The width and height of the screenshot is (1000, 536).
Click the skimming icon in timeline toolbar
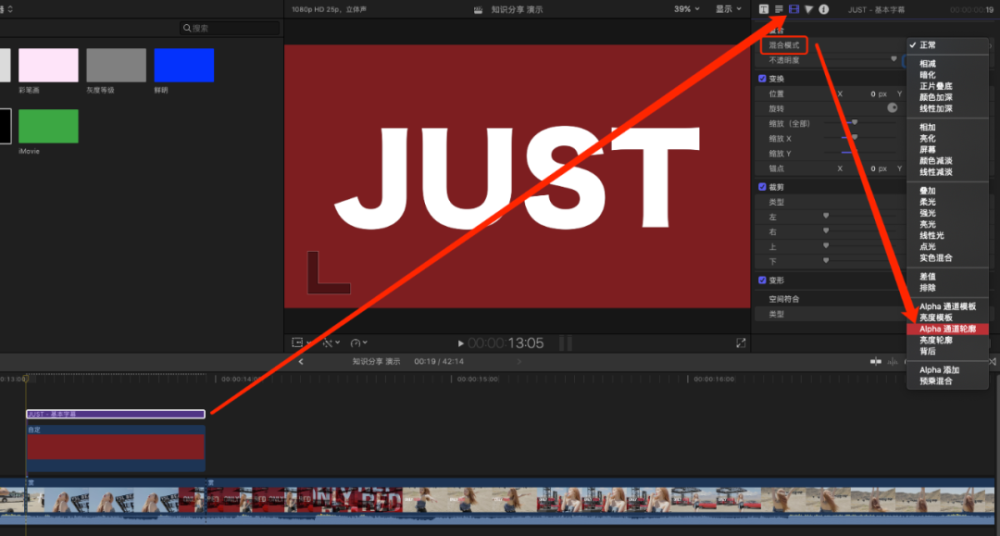876,361
